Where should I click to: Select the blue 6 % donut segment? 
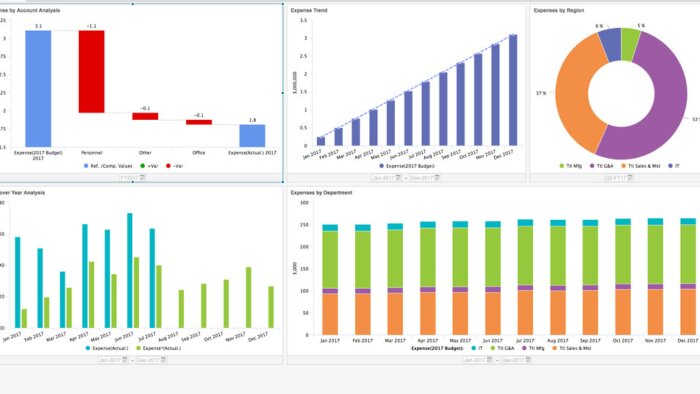pos(612,44)
